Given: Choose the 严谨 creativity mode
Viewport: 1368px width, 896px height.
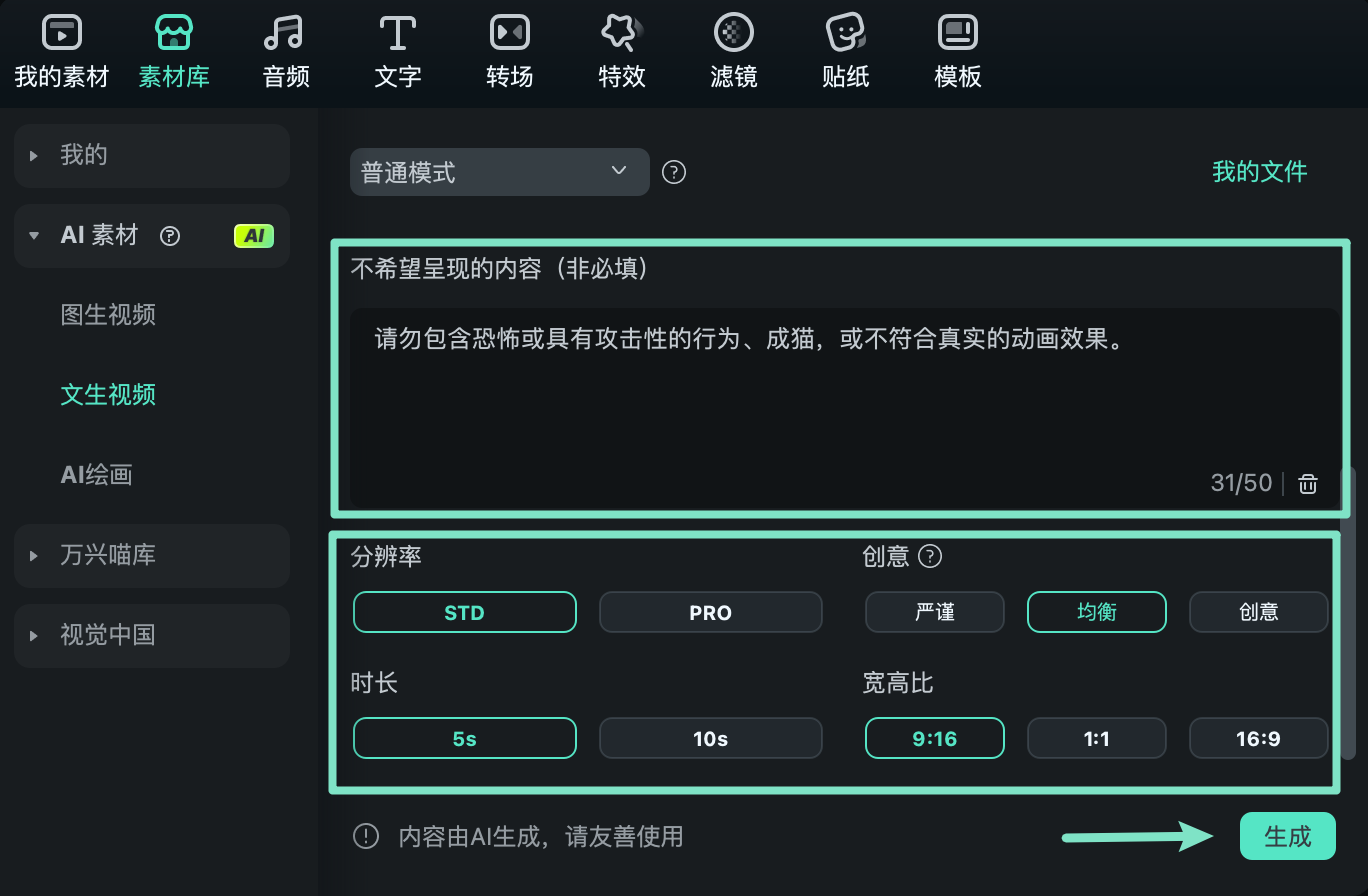Looking at the screenshot, I should 934,612.
